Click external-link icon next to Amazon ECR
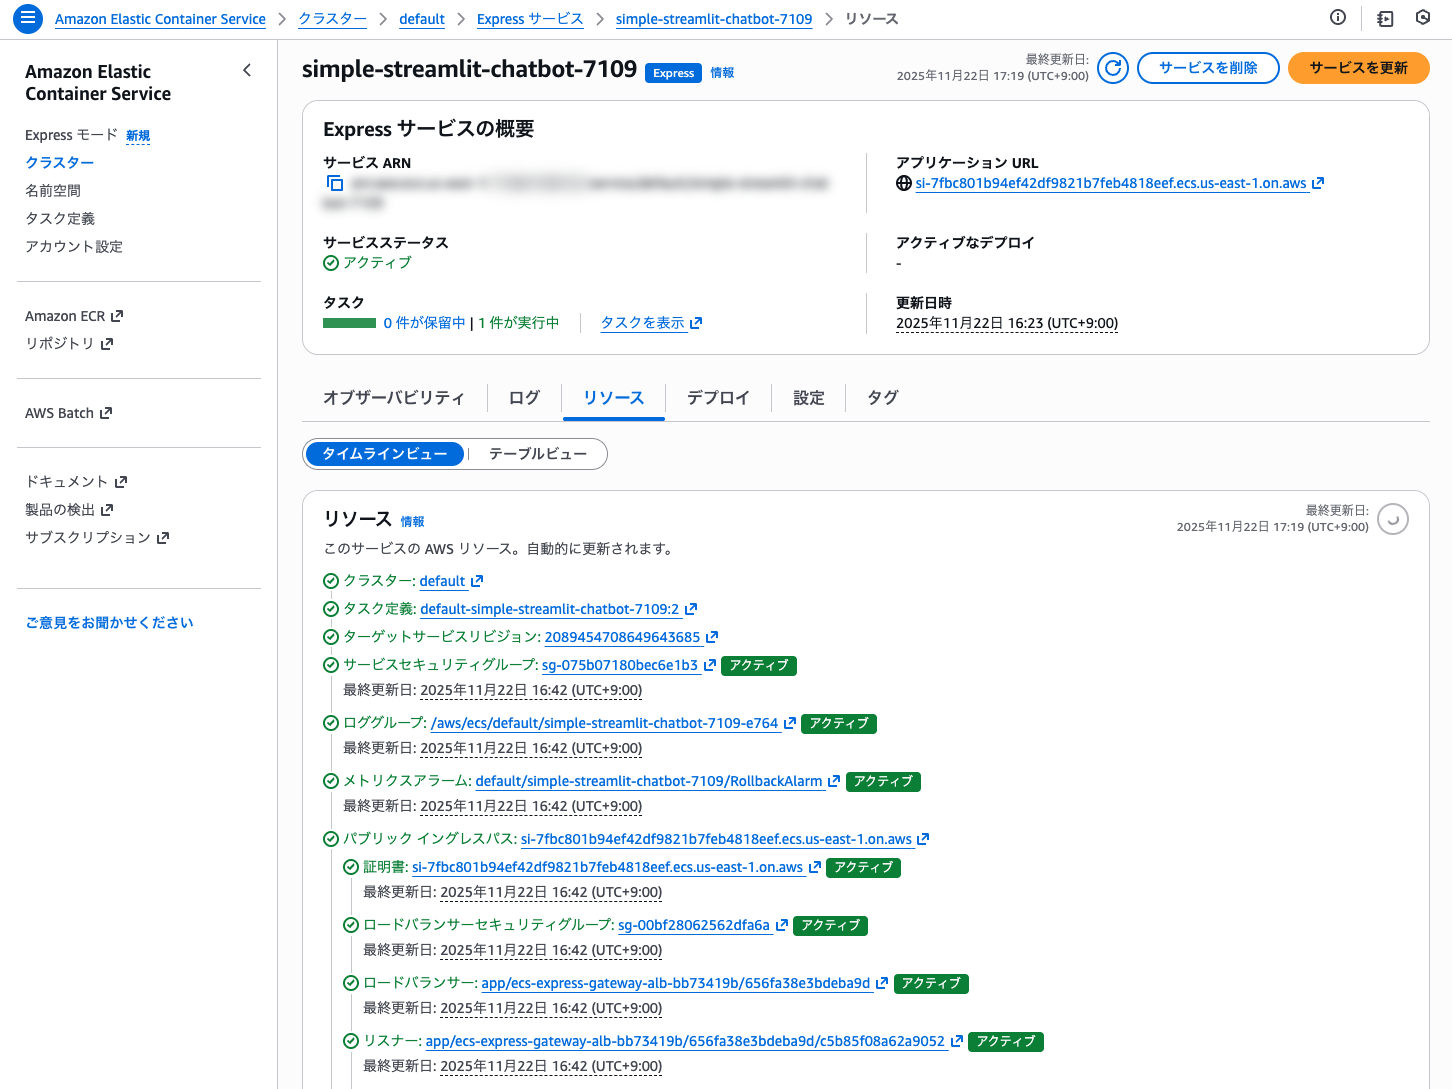Image resolution: width=1452 pixels, height=1089 pixels. point(117,316)
